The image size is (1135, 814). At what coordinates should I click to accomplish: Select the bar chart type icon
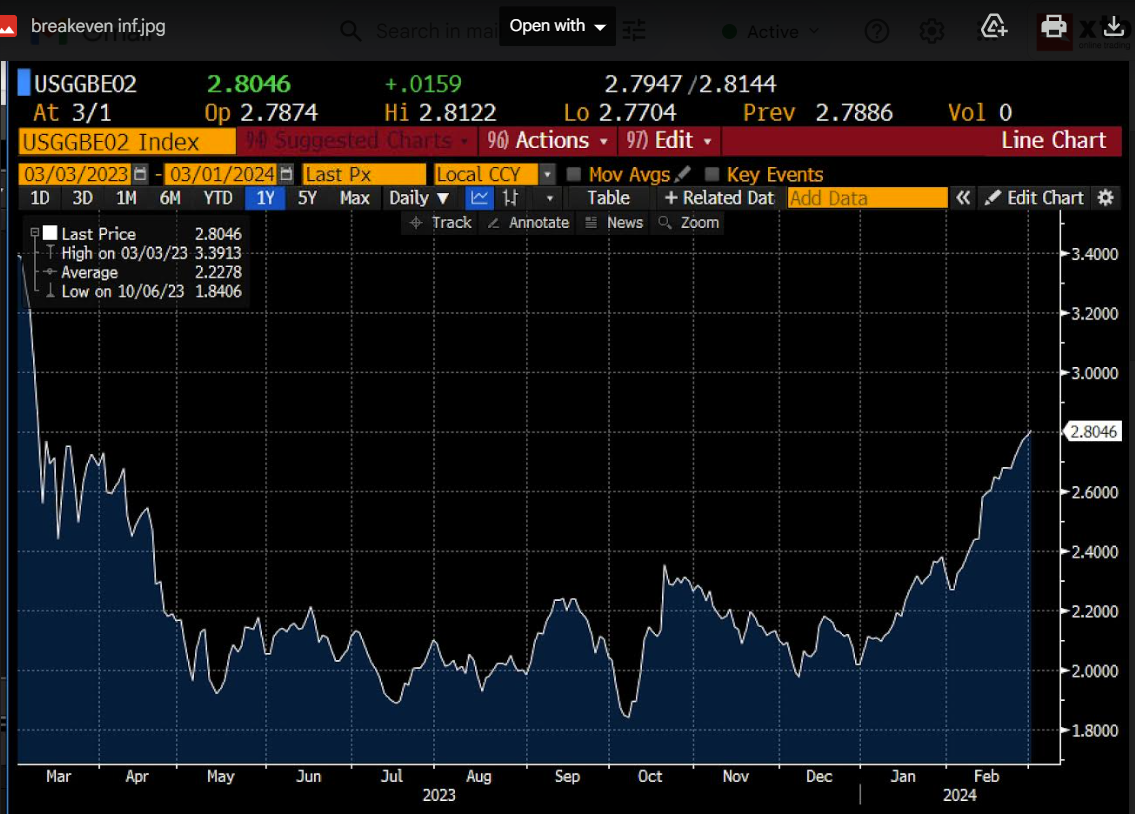pos(511,198)
